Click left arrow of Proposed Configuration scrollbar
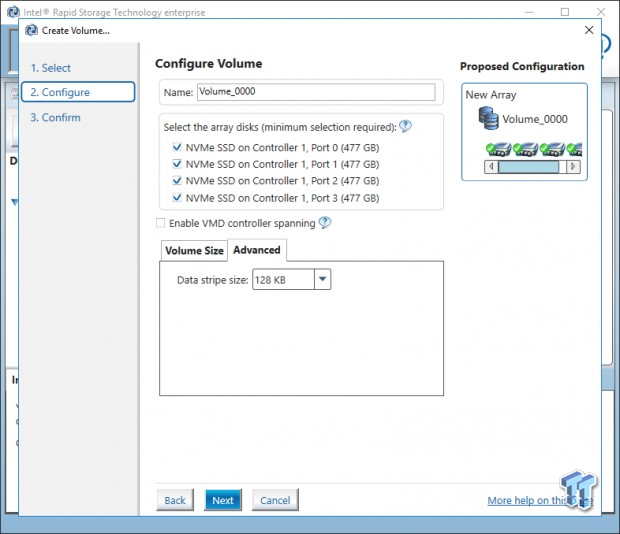The width and height of the screenshot is (620, 534). (491, 167)
